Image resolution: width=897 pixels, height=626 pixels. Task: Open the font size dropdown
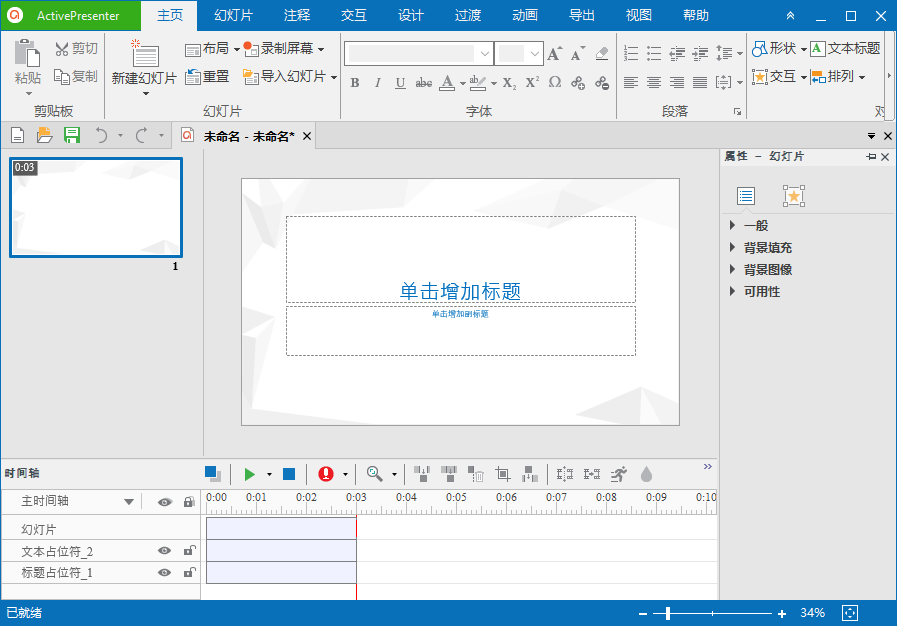534,54
